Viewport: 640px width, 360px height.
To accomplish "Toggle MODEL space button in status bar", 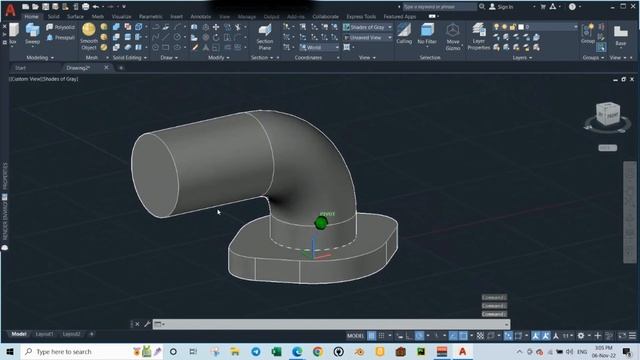I will click(x=356, y=336).
